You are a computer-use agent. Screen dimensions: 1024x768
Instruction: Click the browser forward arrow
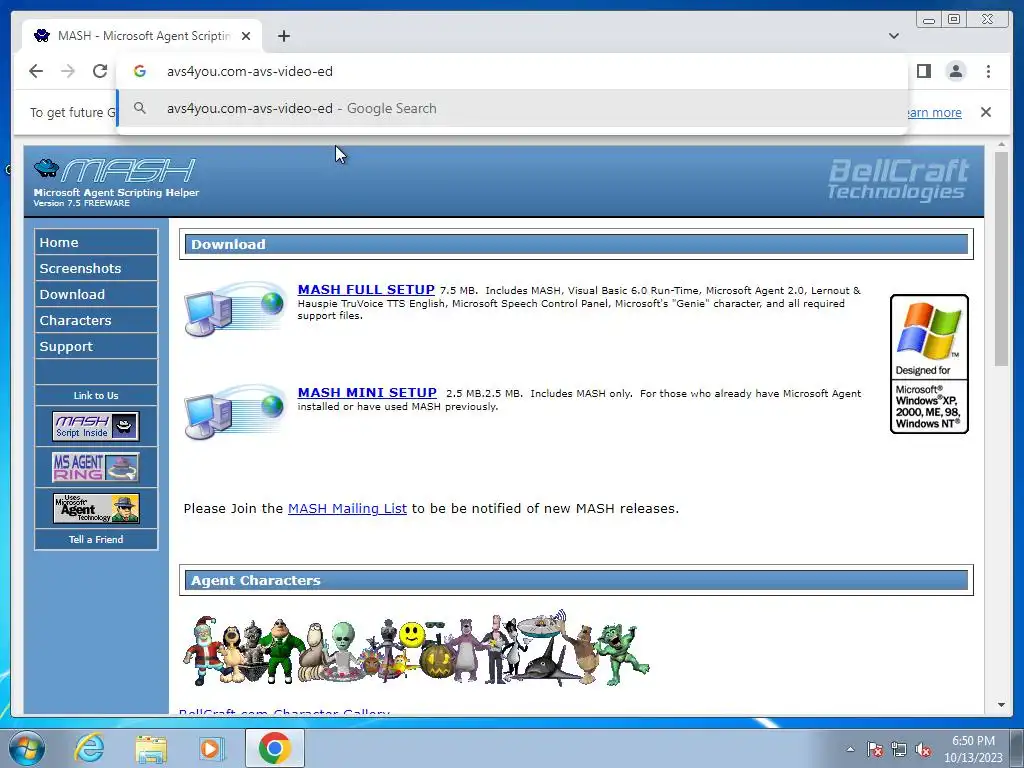tap(68, 71)
